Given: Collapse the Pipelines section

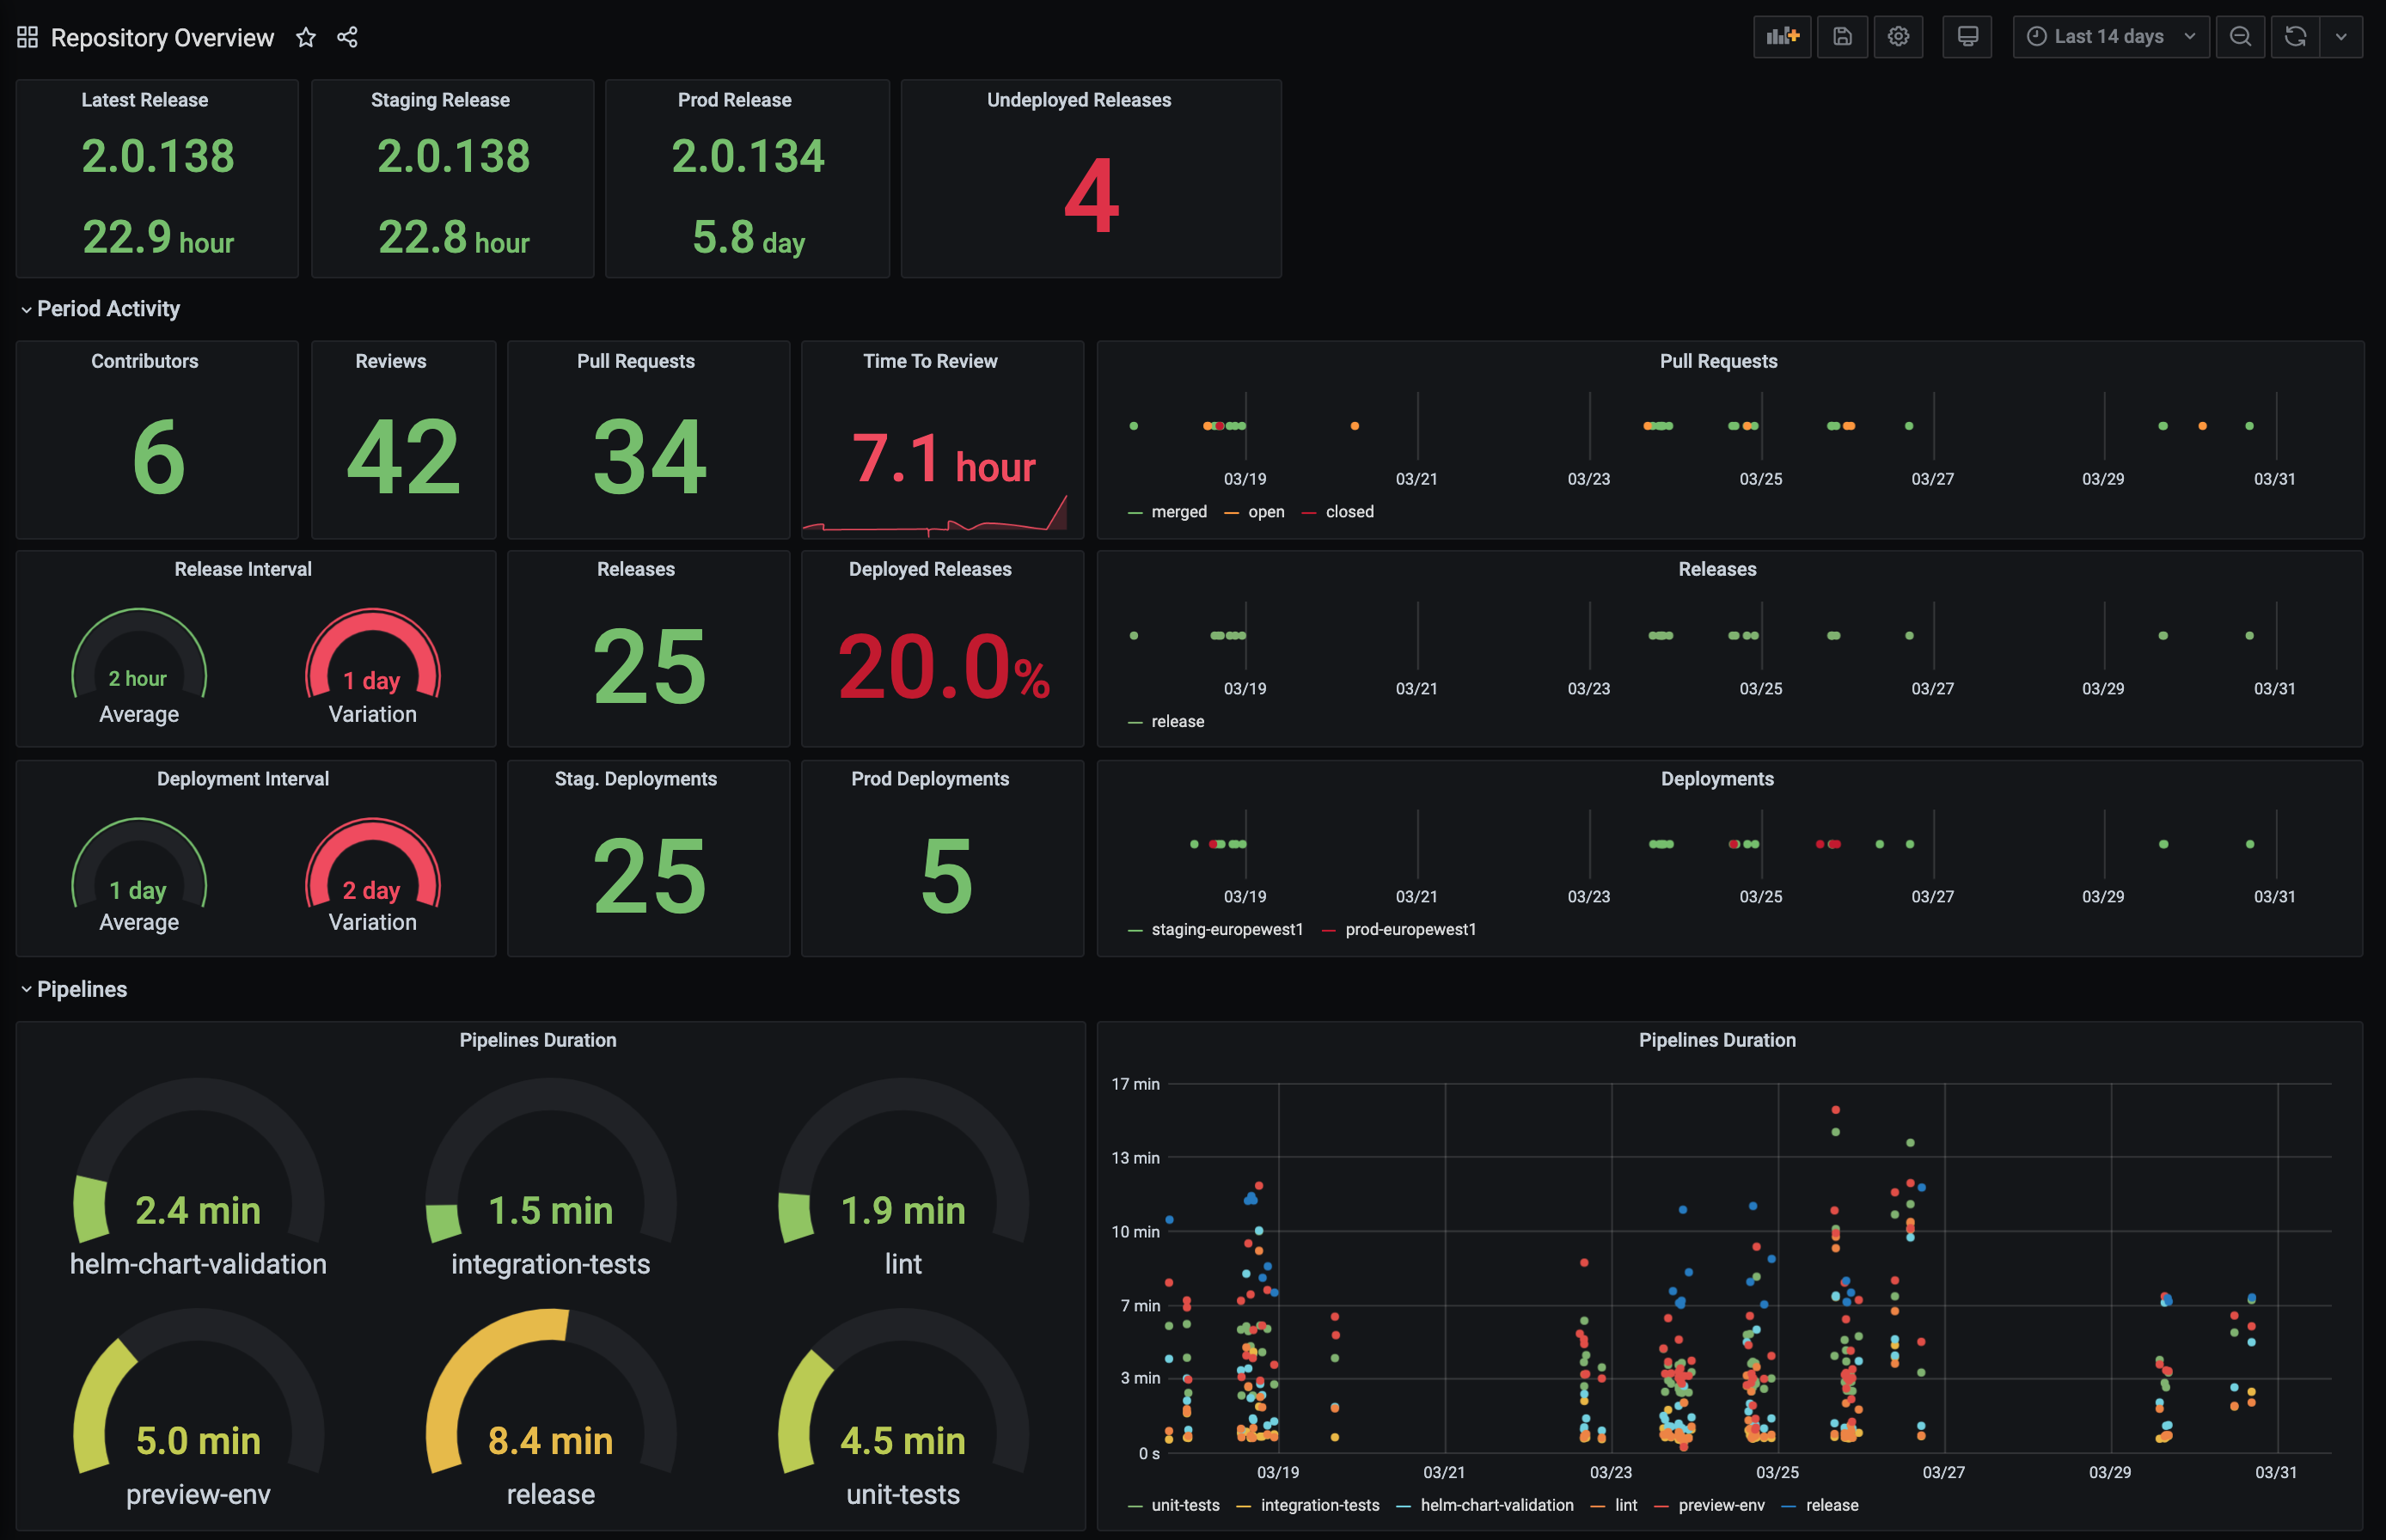Looking at the screenshot, I should click(x=82, y=989).
